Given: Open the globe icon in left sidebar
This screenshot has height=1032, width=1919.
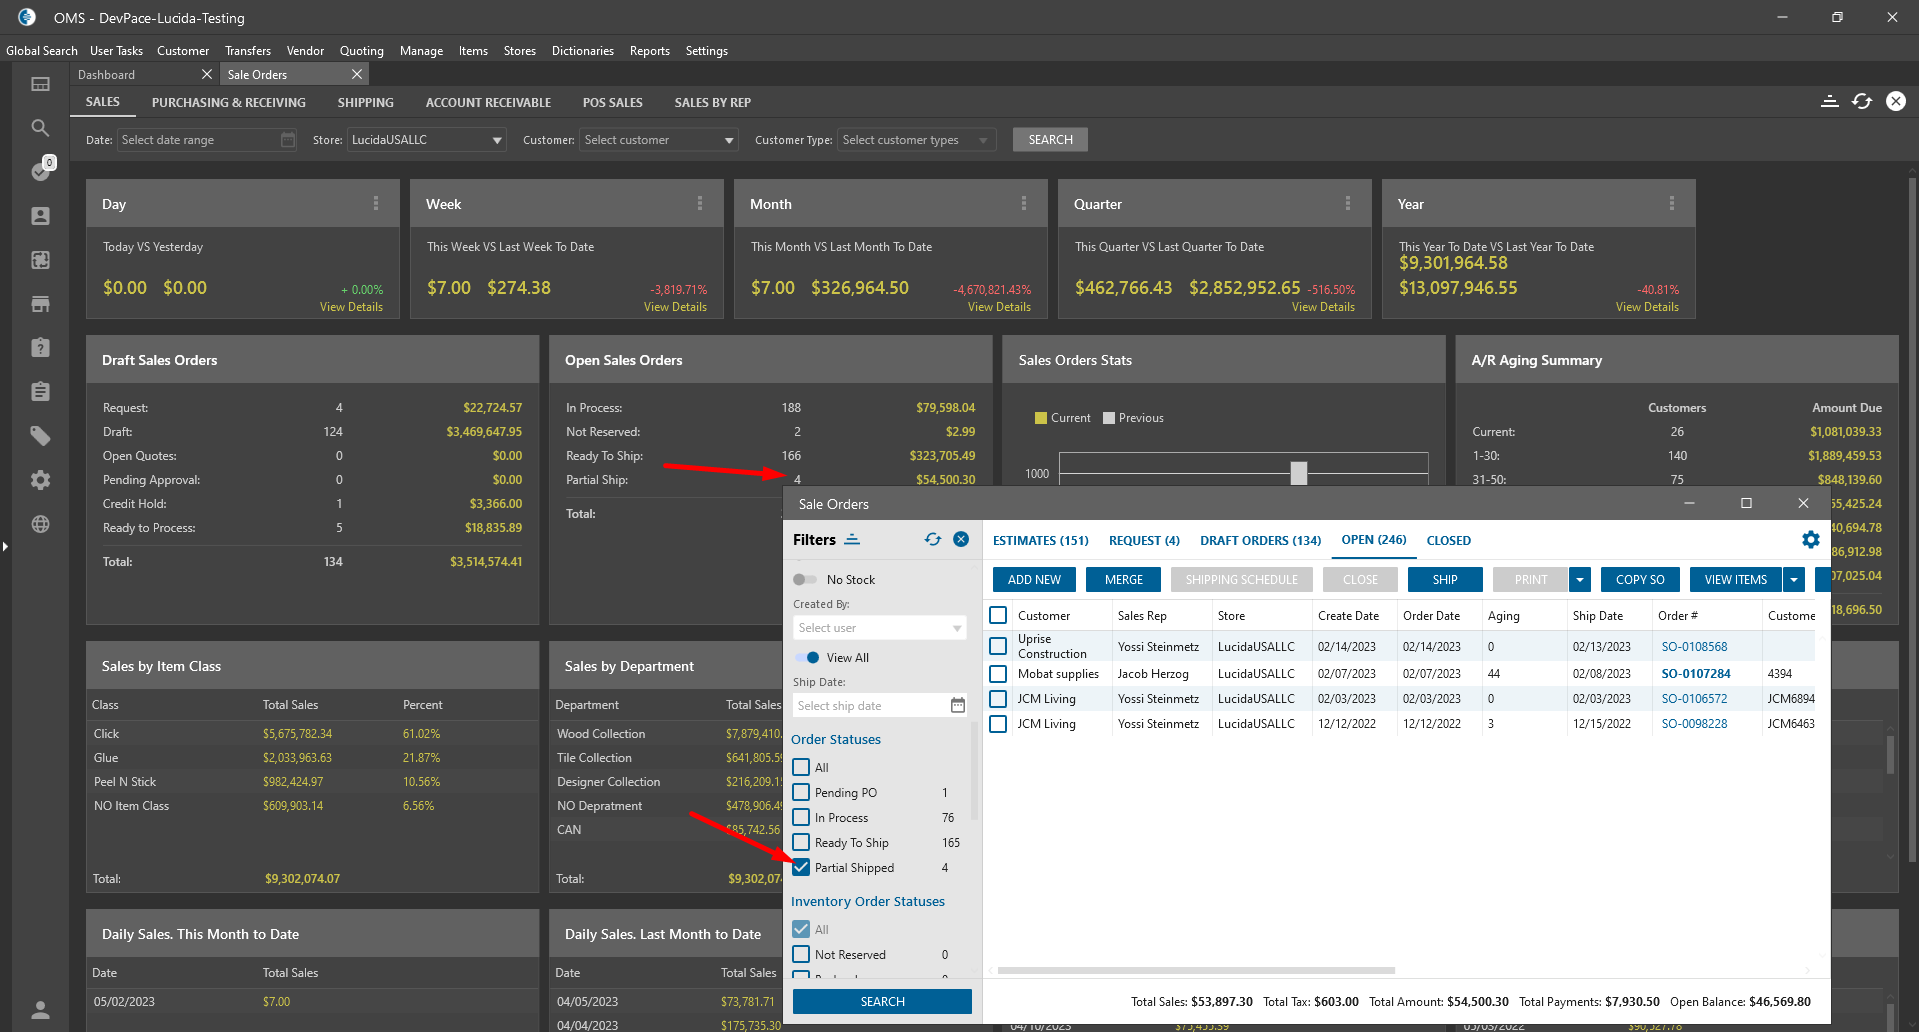Looking at the screenshot, I should tap(40, 524).
